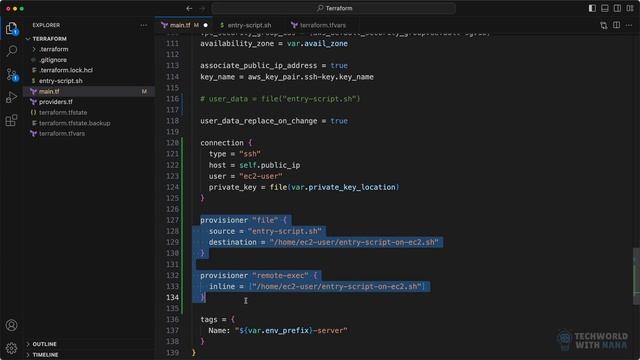Click the M badge on main.tf row
This screenshot has width=640, height=360.
tap(144, 91)
